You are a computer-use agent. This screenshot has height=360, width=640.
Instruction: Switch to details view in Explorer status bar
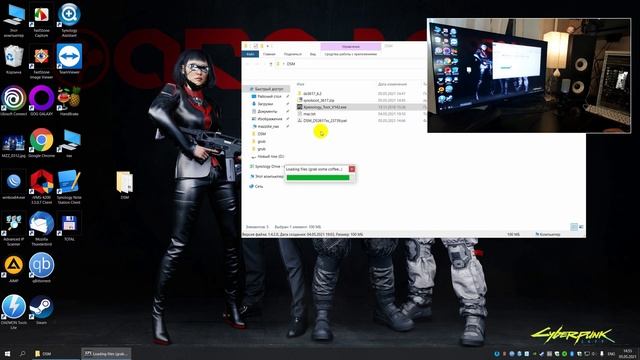[x=574, y=227]
